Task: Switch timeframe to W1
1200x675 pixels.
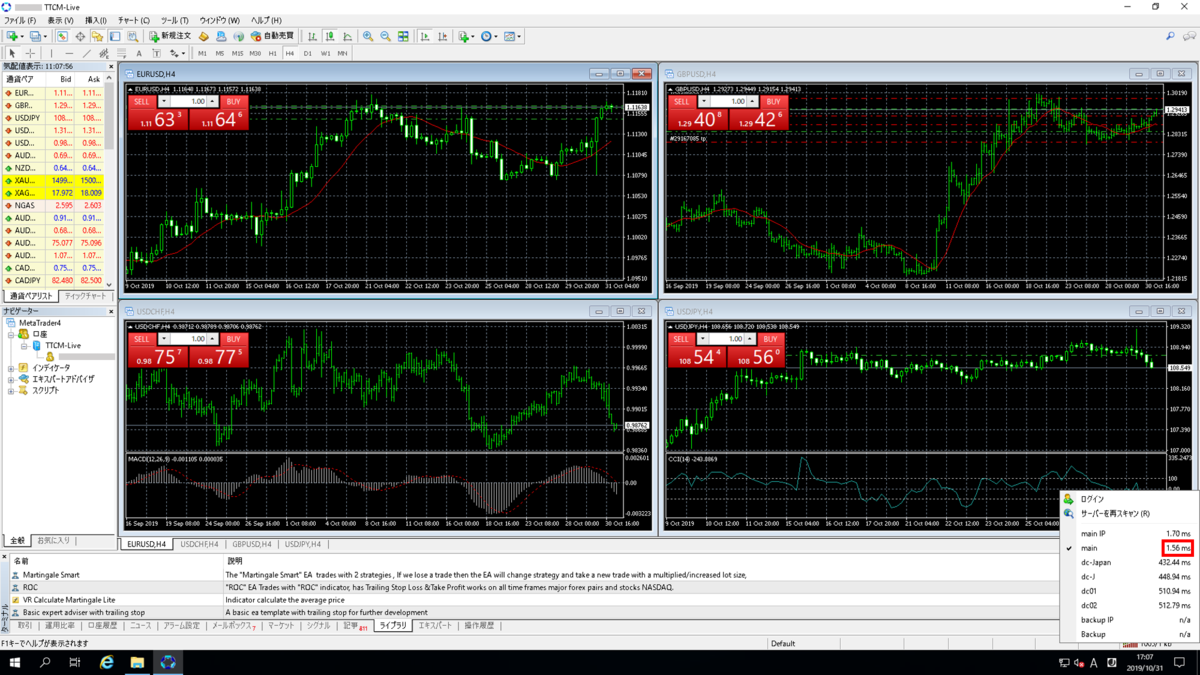Action: (x=325, y=53)
